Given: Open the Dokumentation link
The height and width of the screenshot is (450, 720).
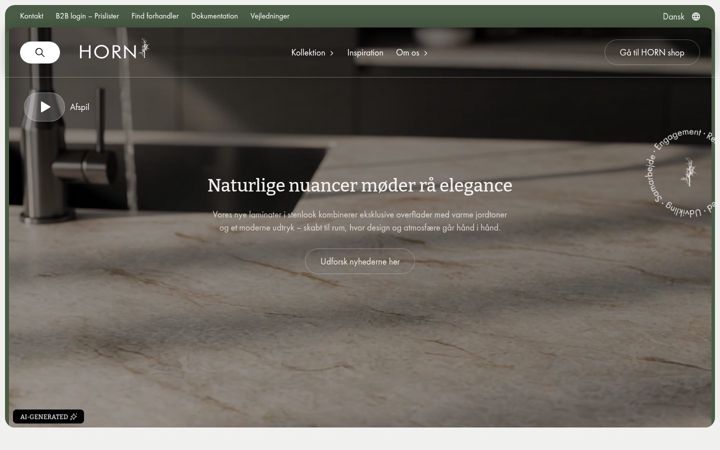Looking at the screenshot, I should click(214, 16).
